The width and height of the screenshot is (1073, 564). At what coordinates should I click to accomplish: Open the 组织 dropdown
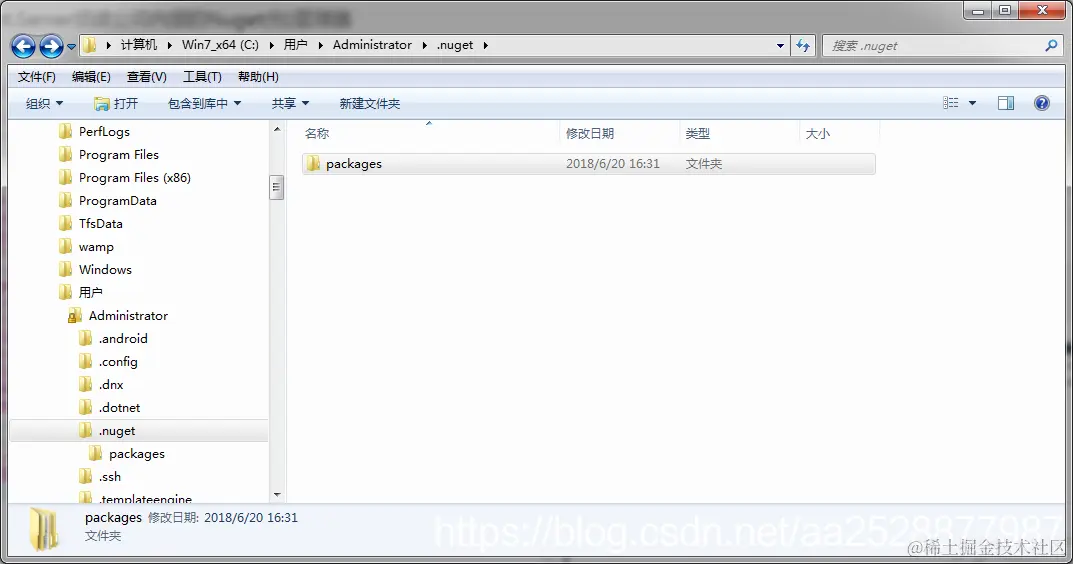click(44, 103)
